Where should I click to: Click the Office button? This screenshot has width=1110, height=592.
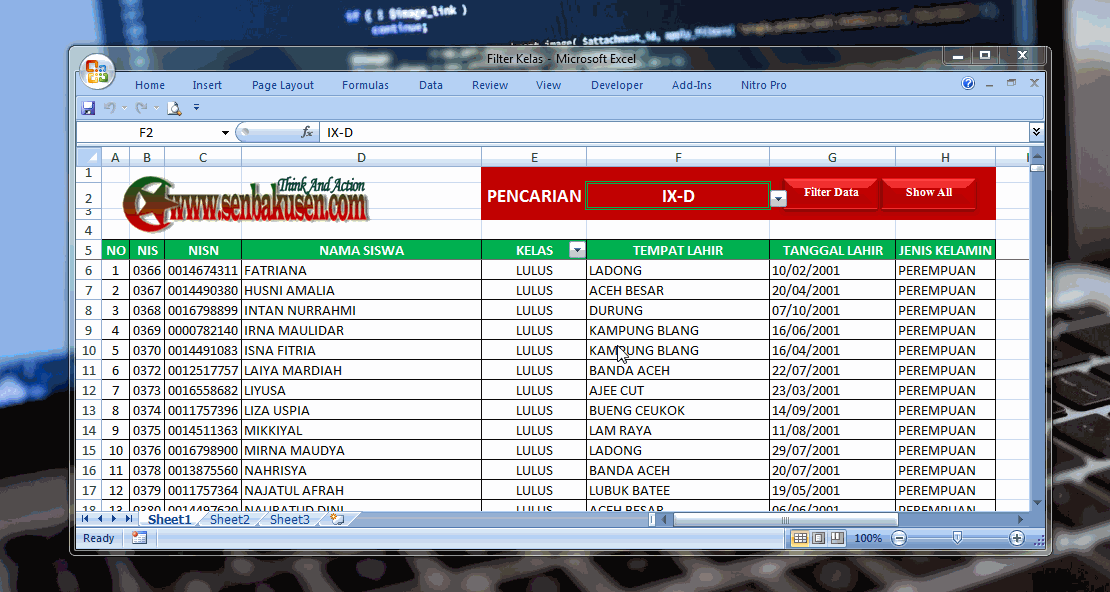click(96, 72)
